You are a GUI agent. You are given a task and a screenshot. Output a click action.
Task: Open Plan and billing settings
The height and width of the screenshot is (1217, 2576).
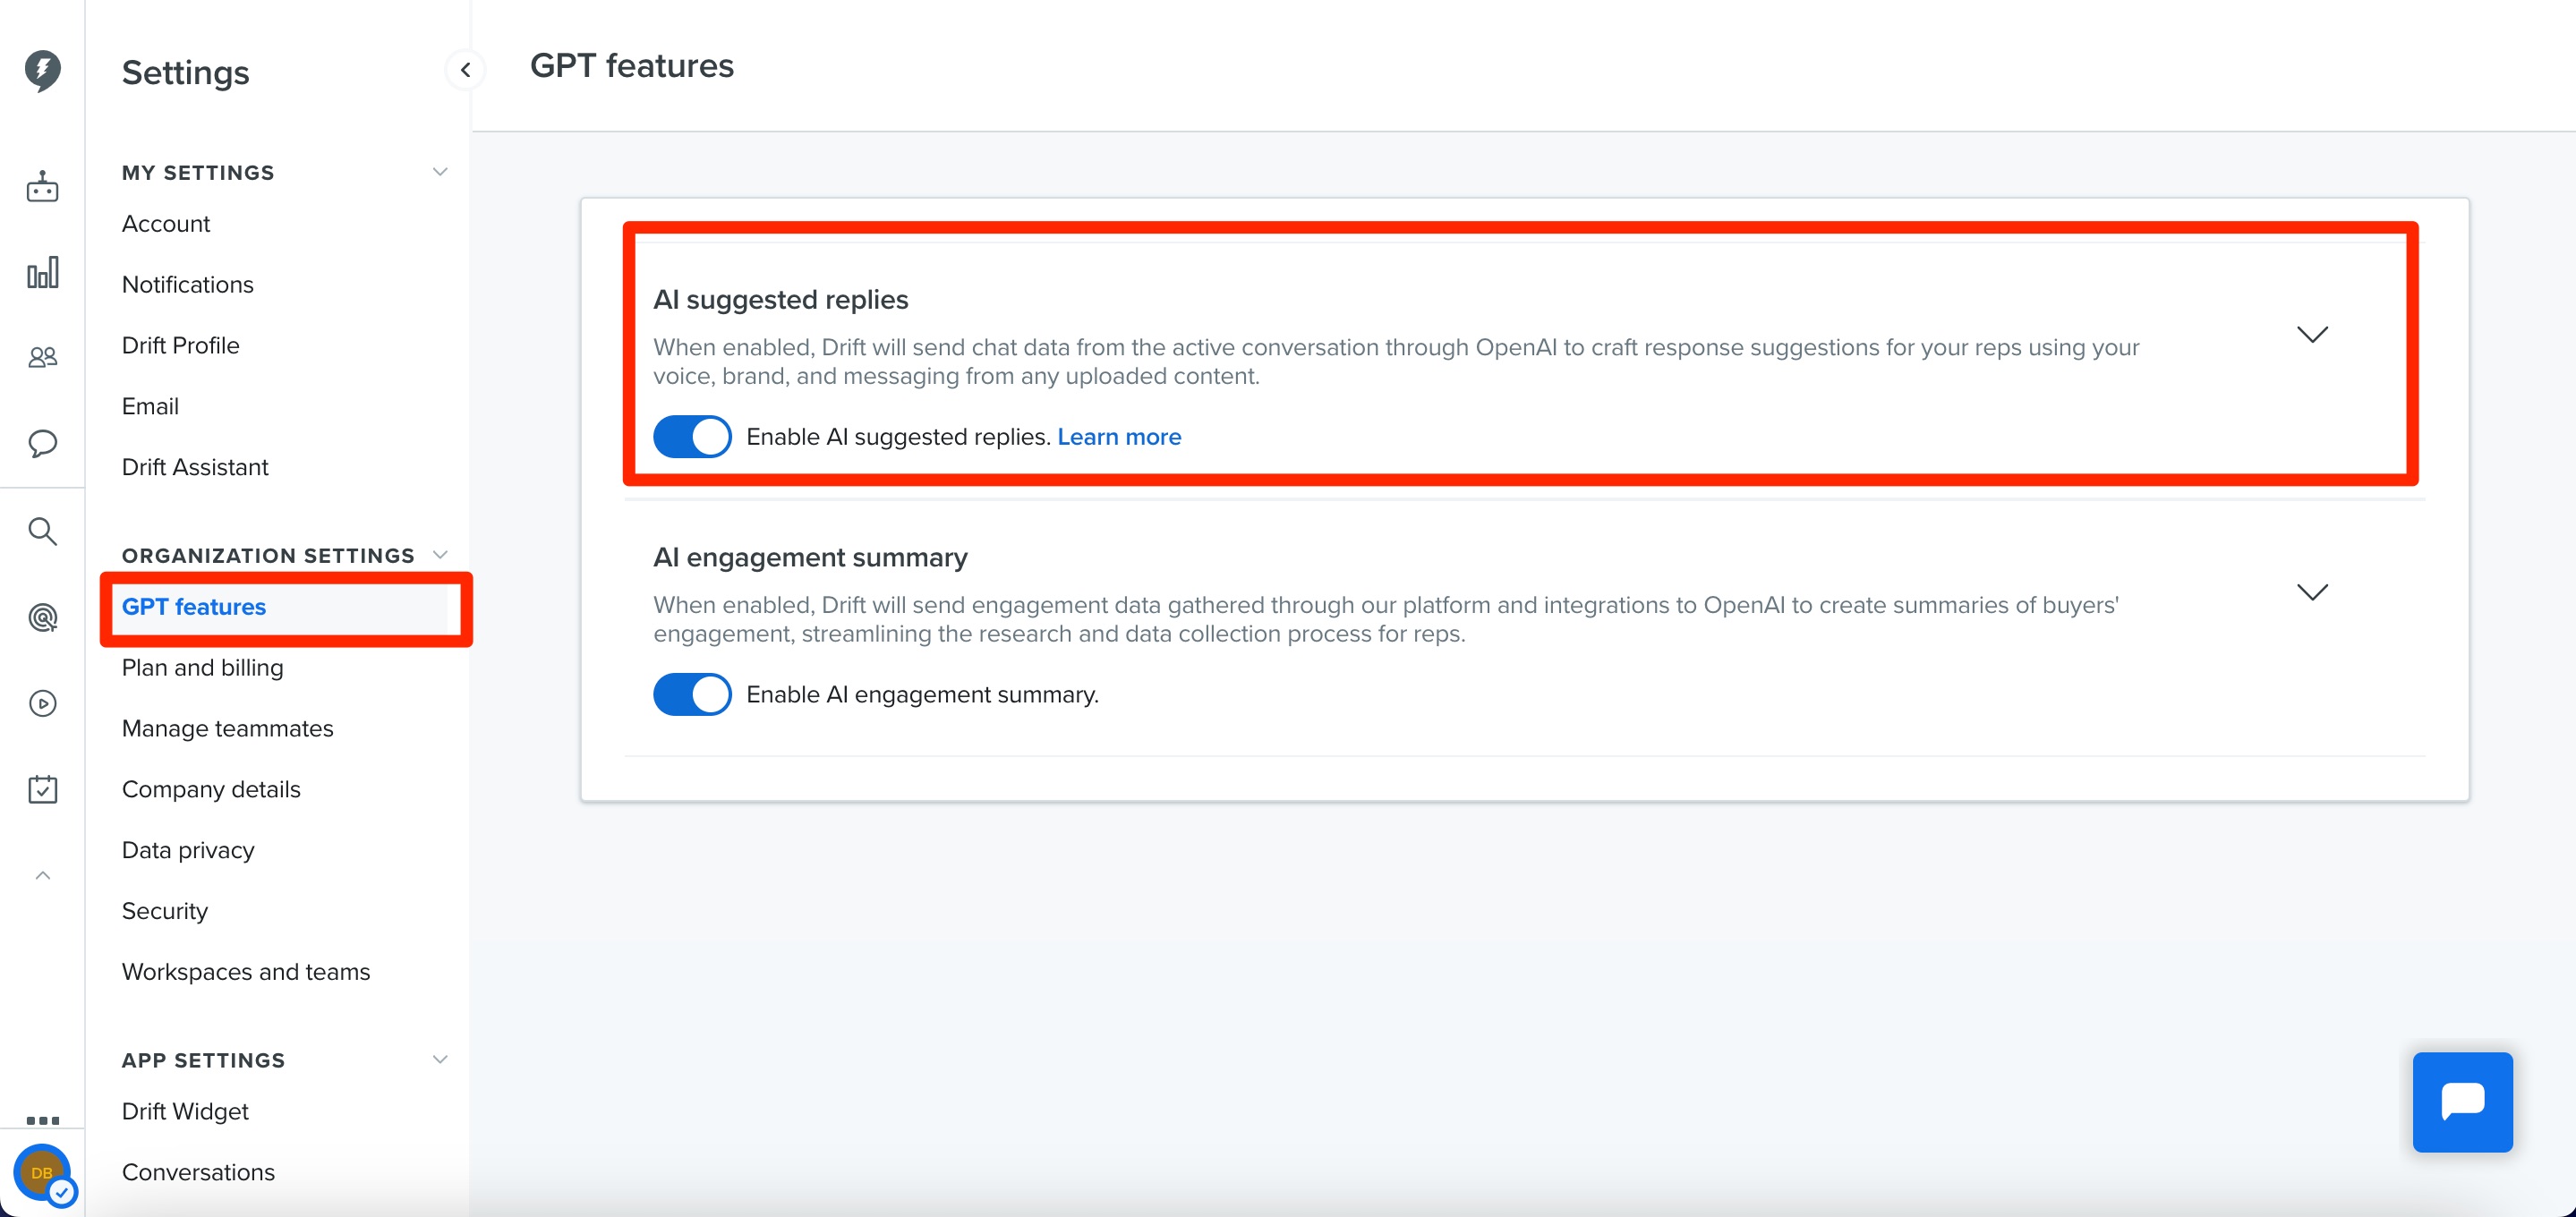203,667
